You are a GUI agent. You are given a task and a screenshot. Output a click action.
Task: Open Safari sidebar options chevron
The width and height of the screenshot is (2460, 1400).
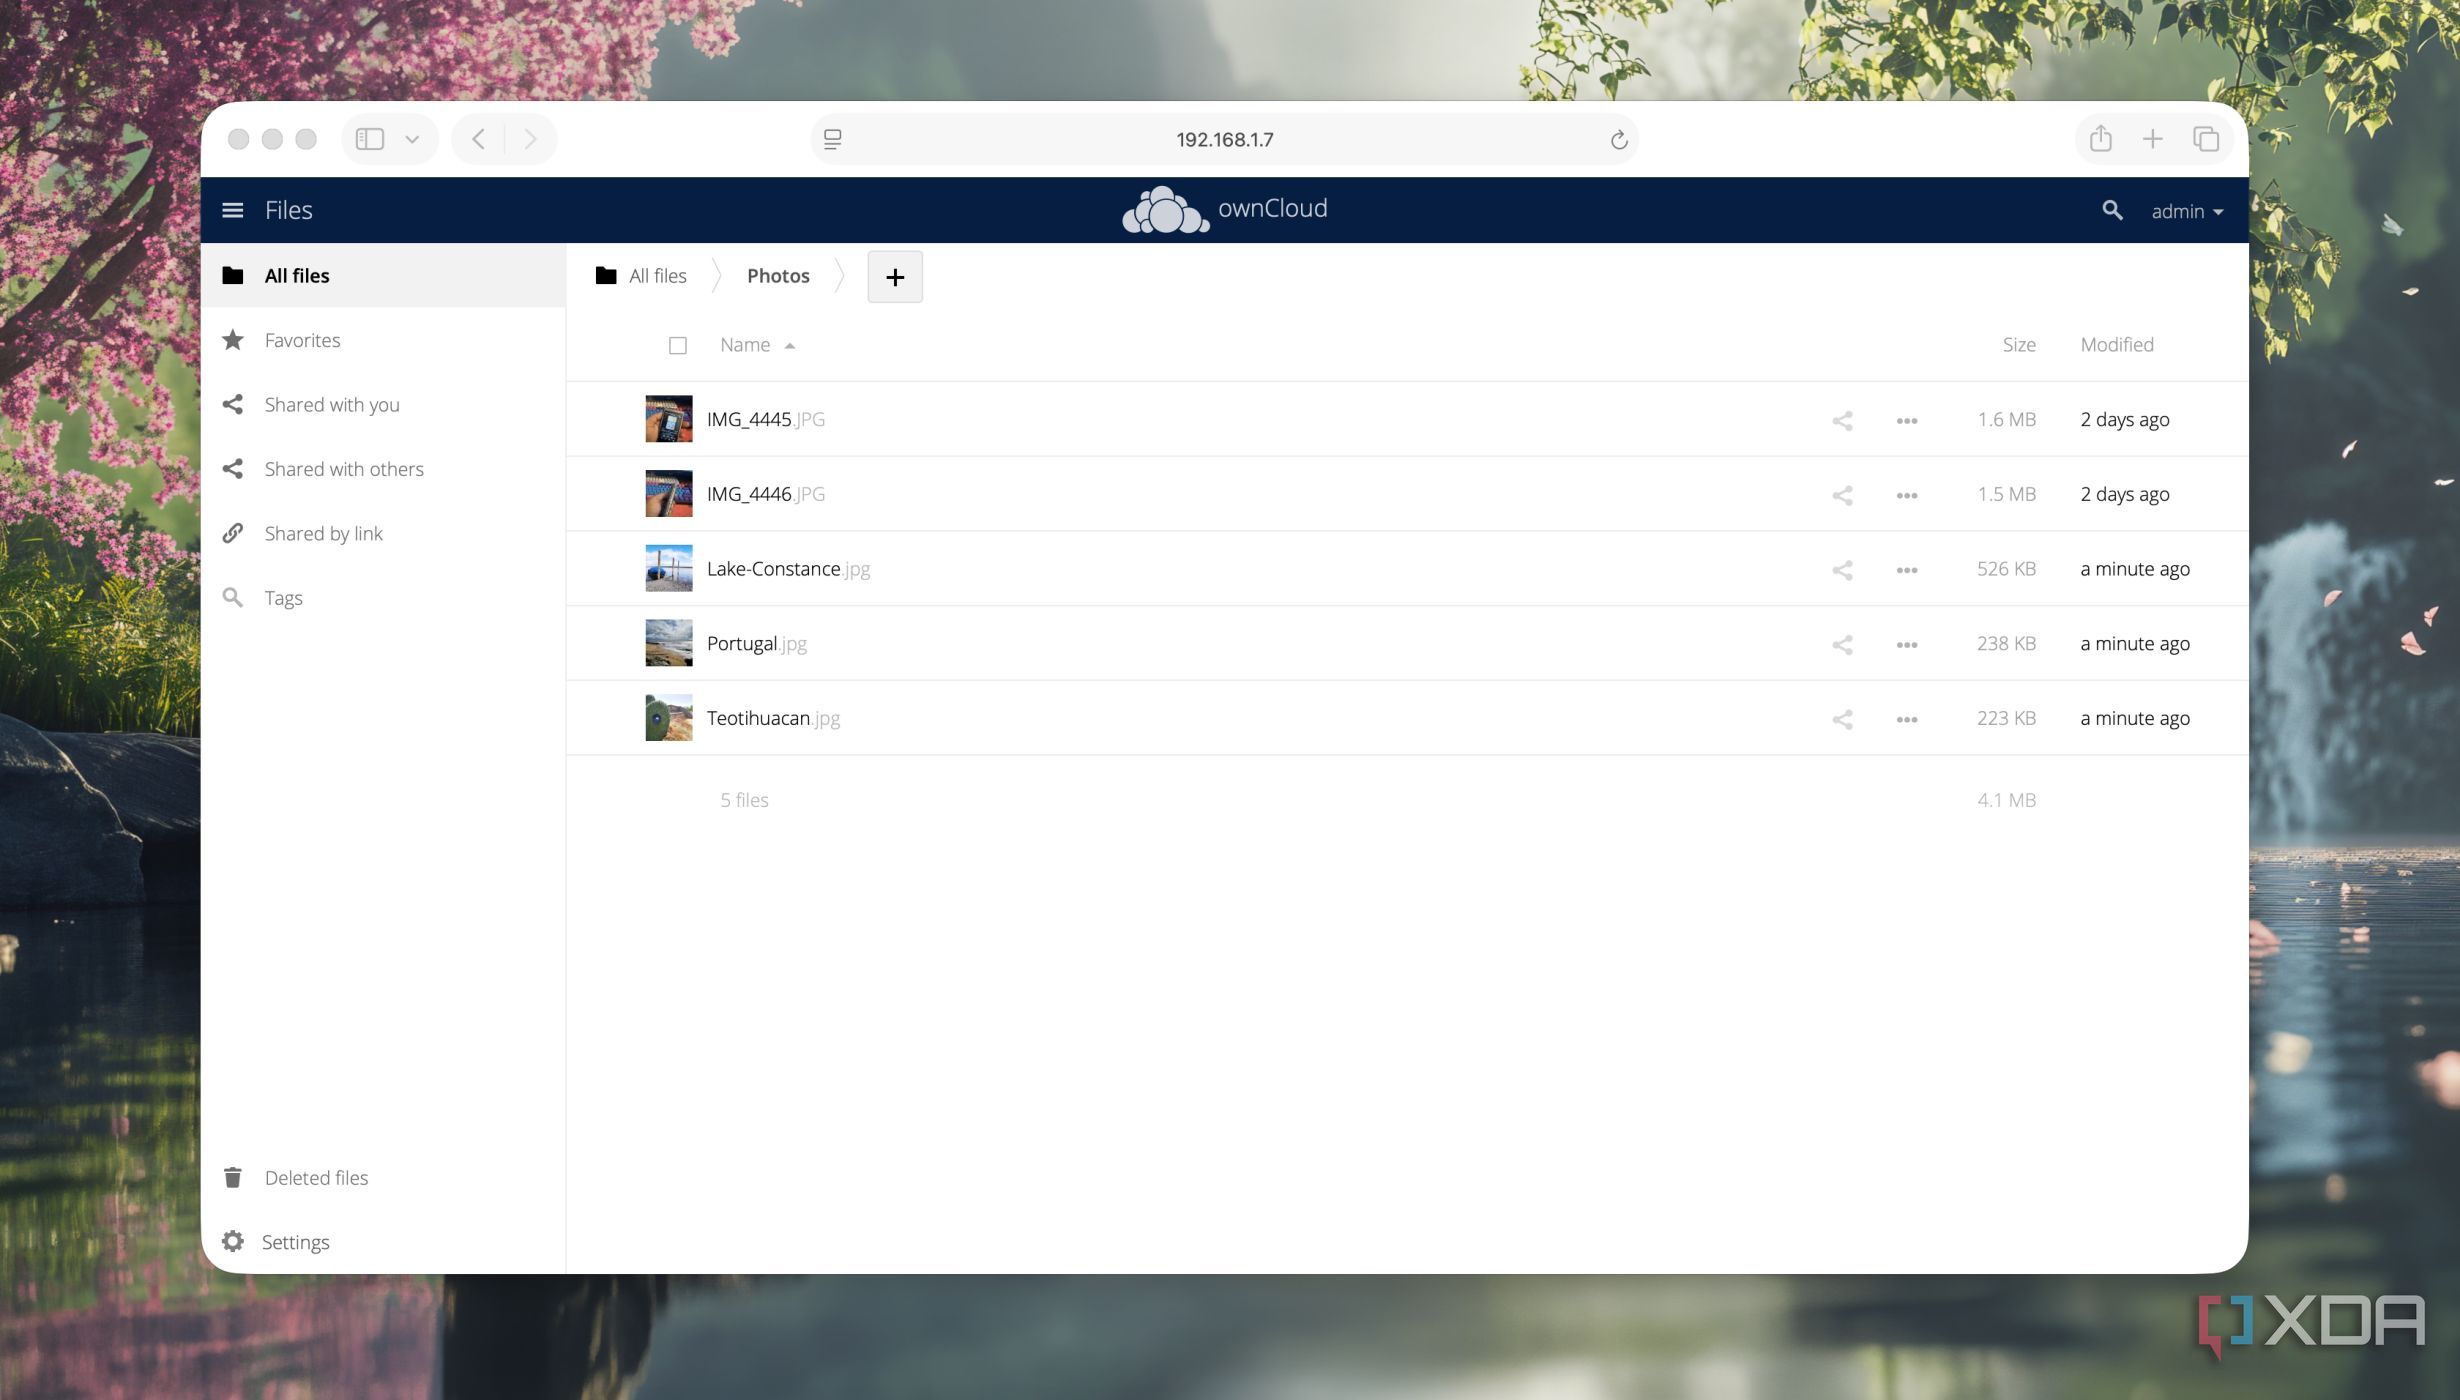411,140
